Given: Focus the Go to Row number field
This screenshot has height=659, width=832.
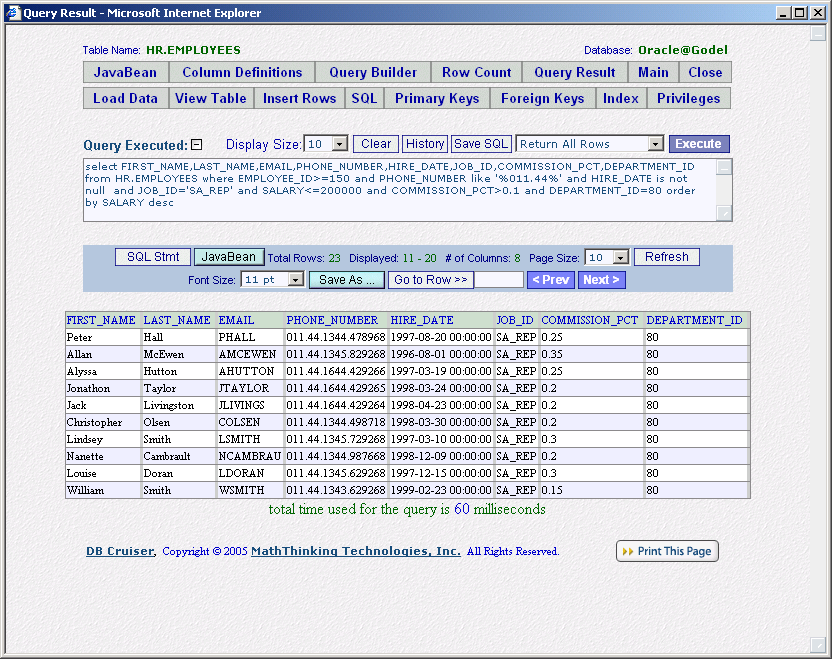Looking at the screenshot, I should click(x=499, y=280).
